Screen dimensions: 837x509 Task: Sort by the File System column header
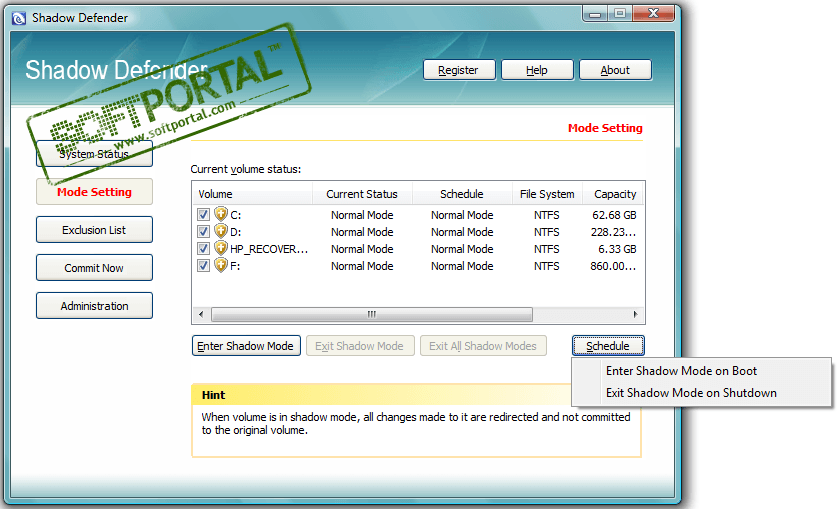pos(547,194)
